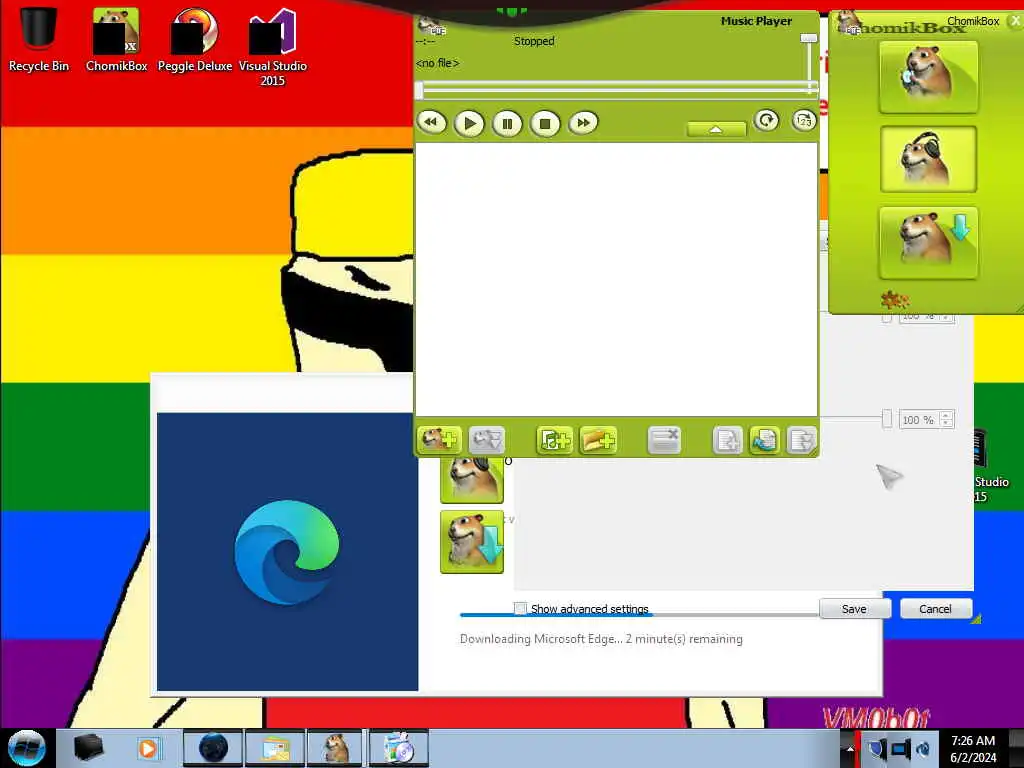Click the playlist document dropdown icon

pyautogui.click(x=802, y=440)
